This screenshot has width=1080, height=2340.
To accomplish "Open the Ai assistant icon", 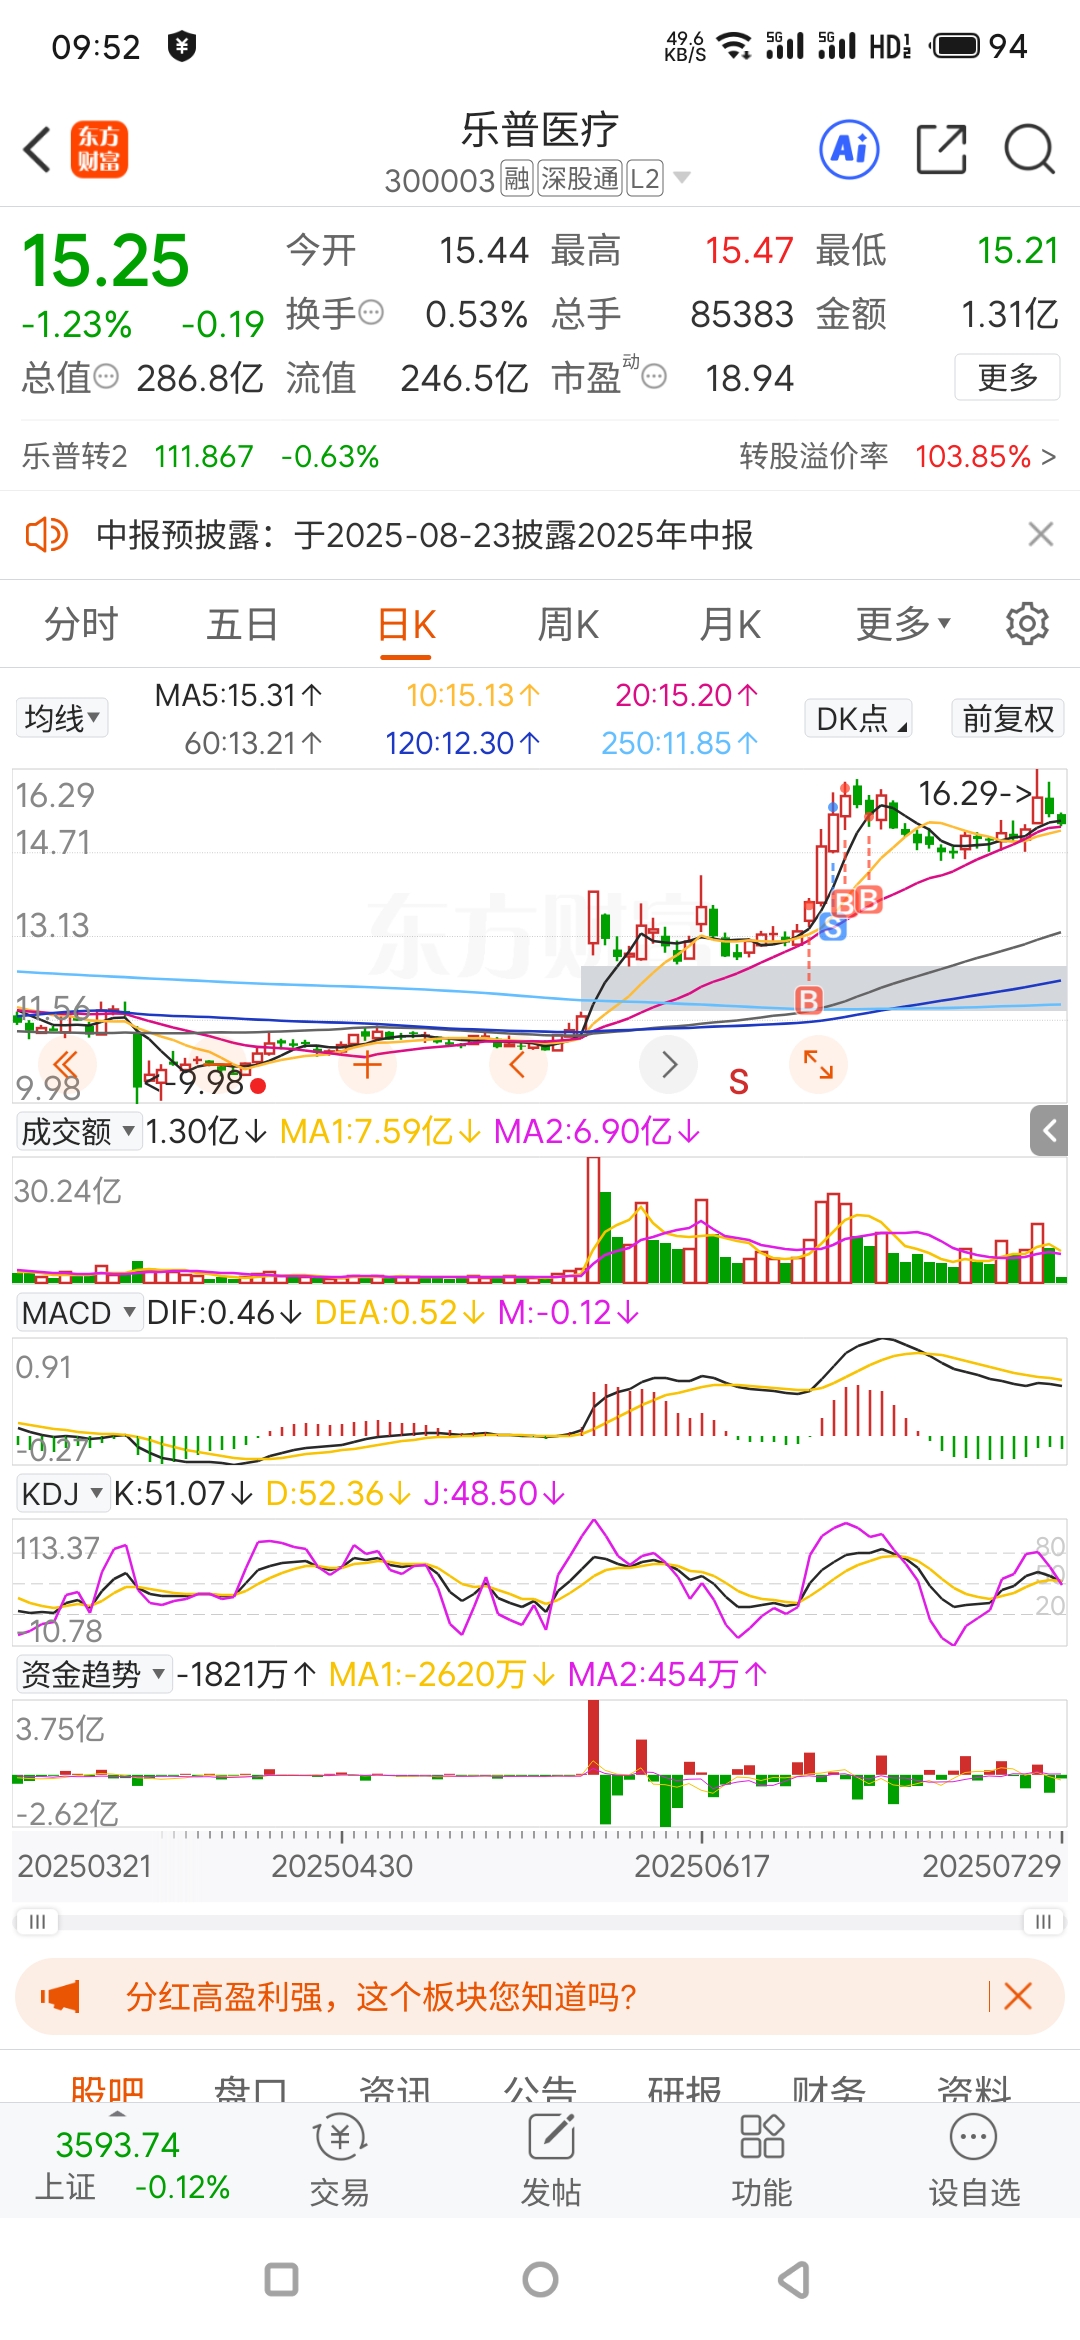I will pyautogui.click(x=849, y=150).
